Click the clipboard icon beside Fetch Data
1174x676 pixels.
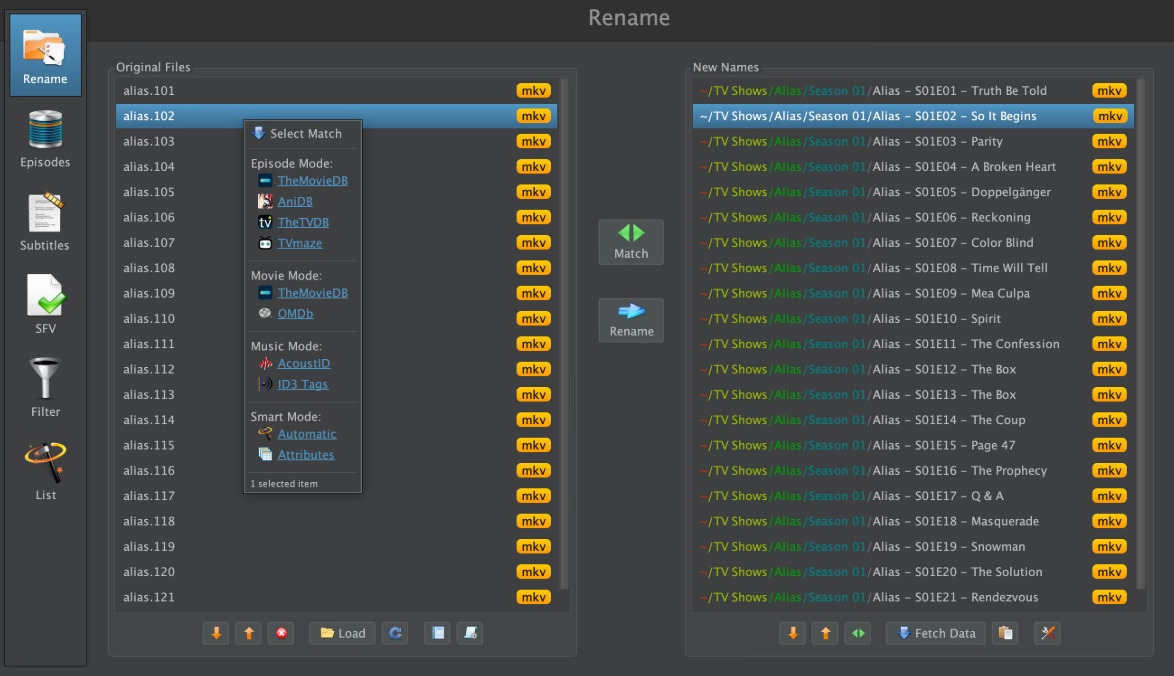1006,633
